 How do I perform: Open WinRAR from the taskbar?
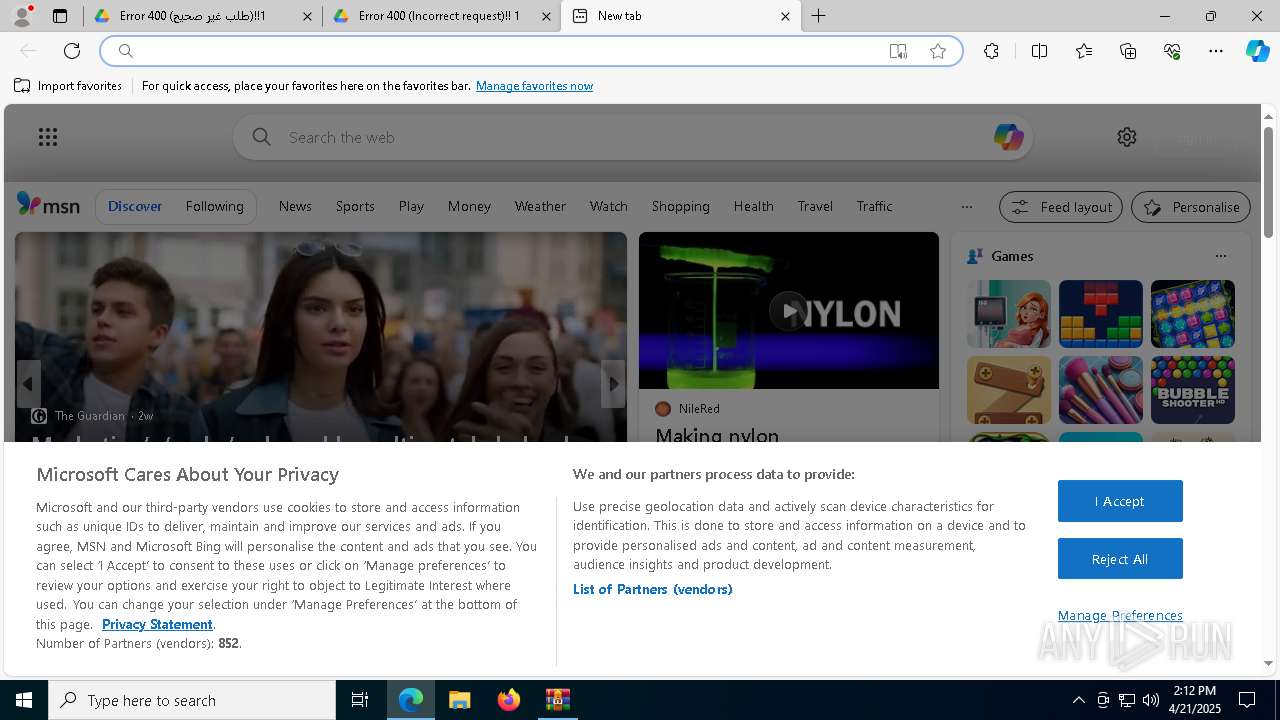(557, 700)
